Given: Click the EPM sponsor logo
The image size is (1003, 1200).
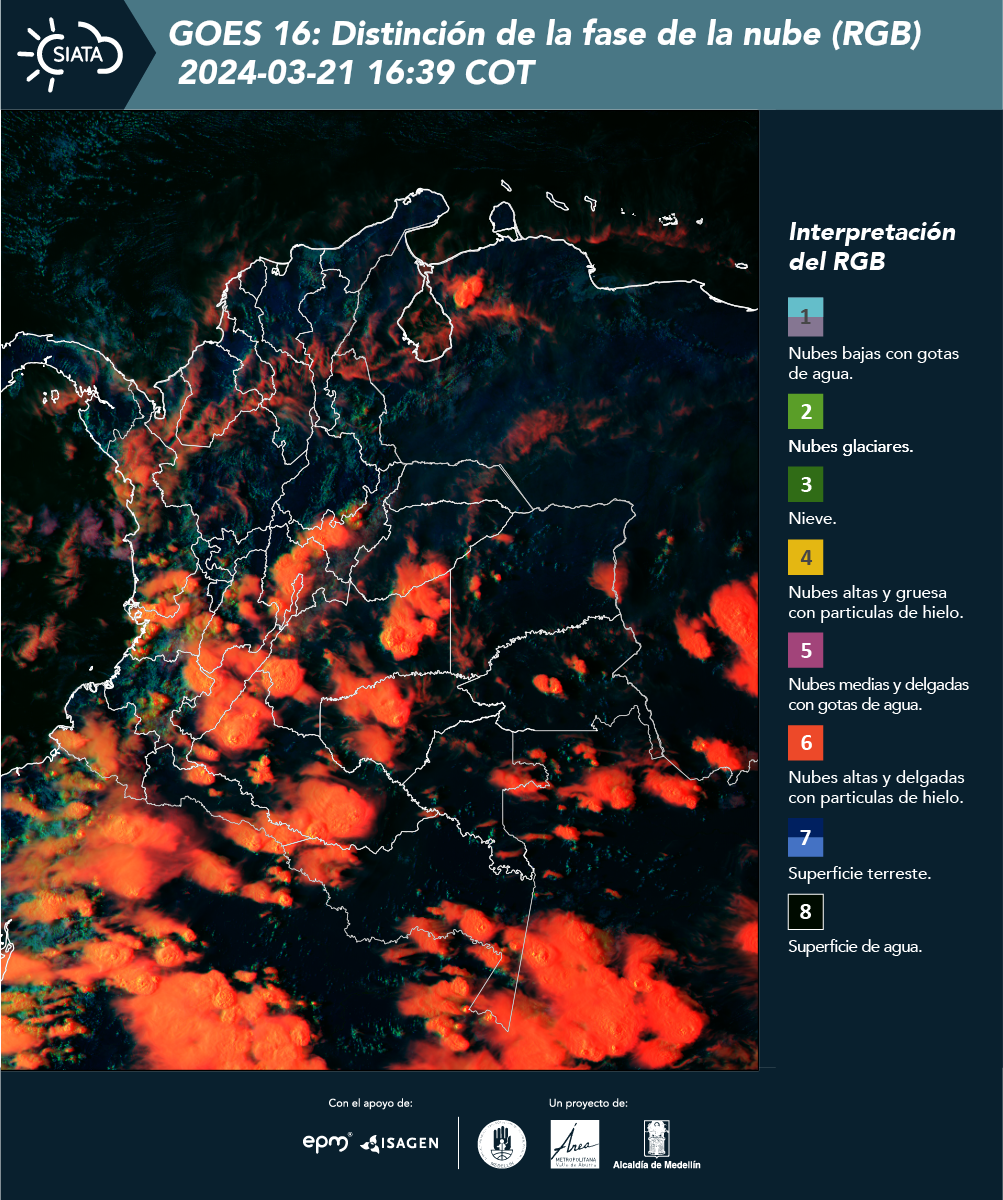Looking at the screenshot, I should point(328,1142).
